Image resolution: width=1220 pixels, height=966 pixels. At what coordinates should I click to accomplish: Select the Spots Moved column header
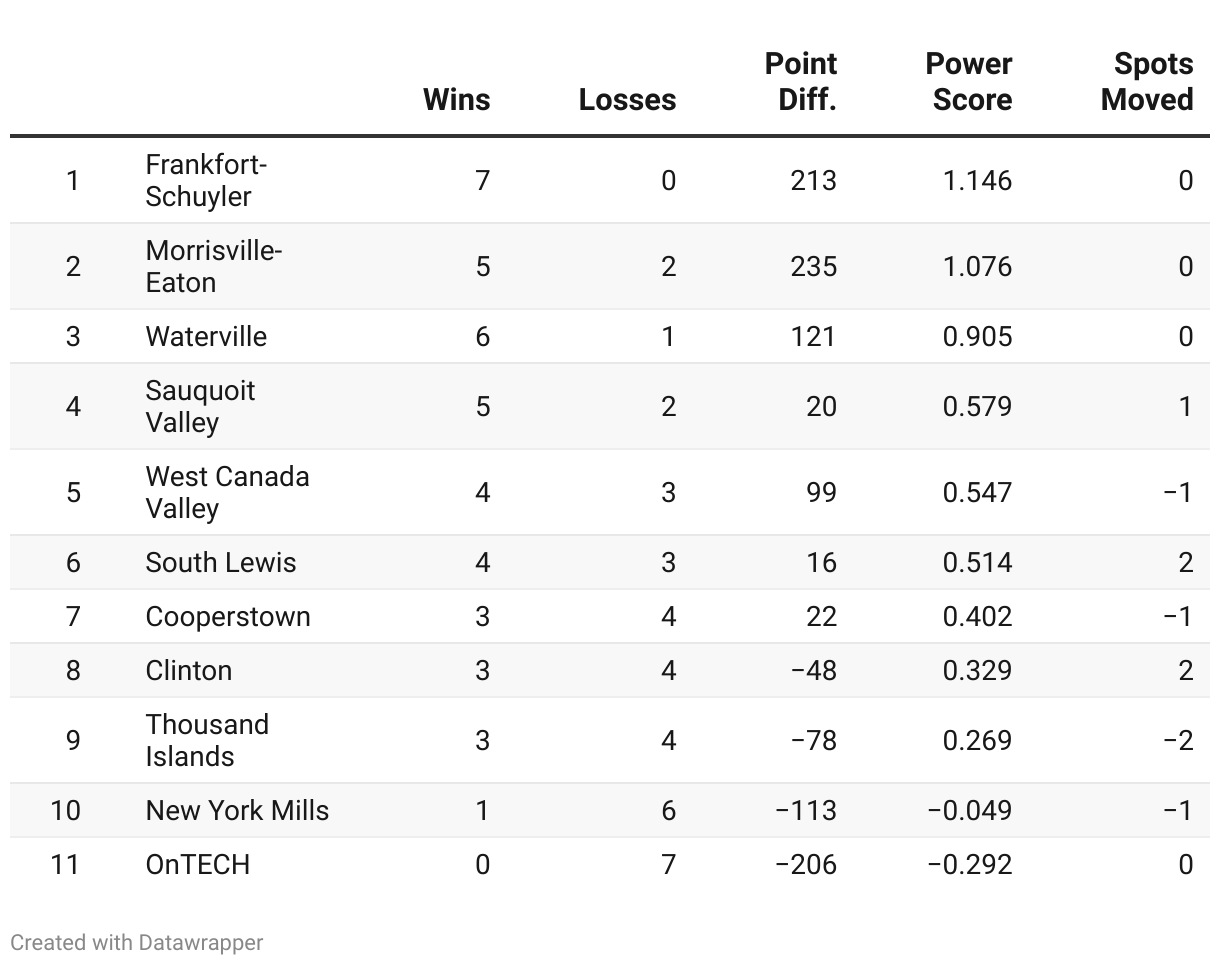1147,81
